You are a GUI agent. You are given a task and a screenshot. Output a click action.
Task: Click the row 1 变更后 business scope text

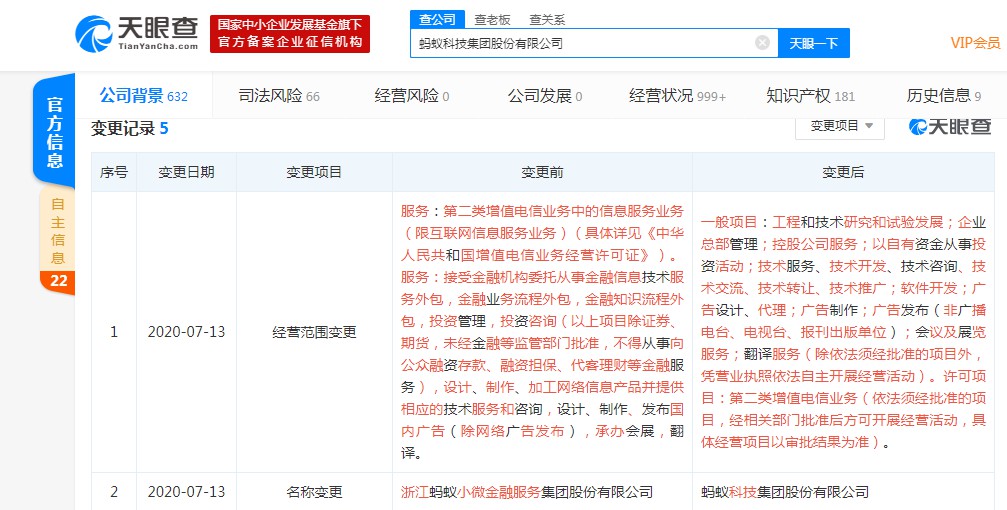coord(843,332)
